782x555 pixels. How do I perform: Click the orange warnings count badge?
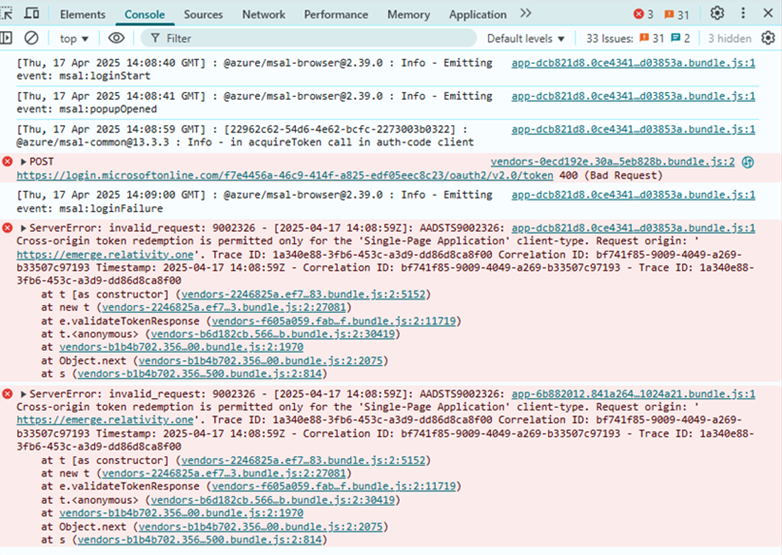(677, 14)
